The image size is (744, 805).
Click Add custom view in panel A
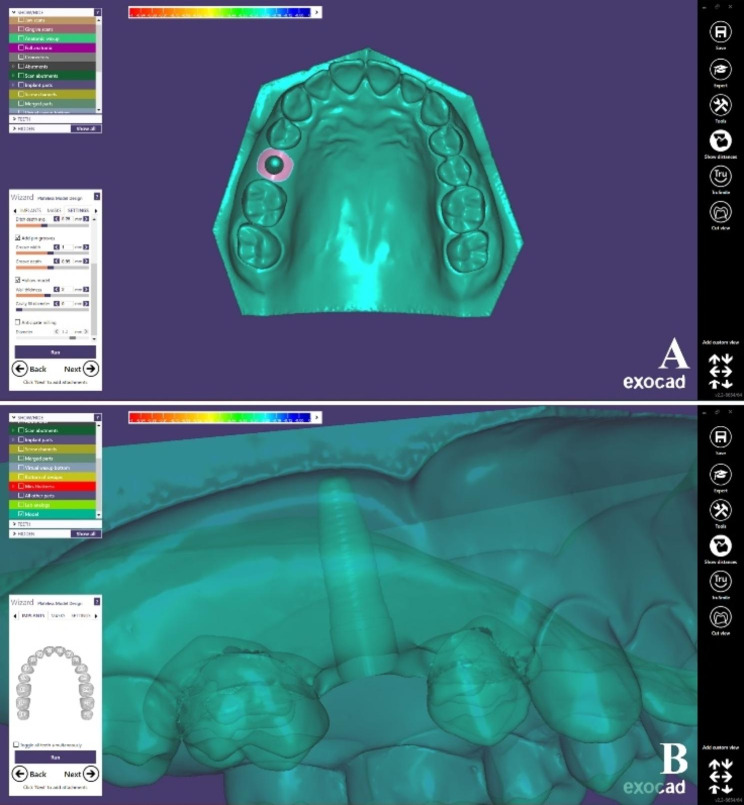point(720,342)
